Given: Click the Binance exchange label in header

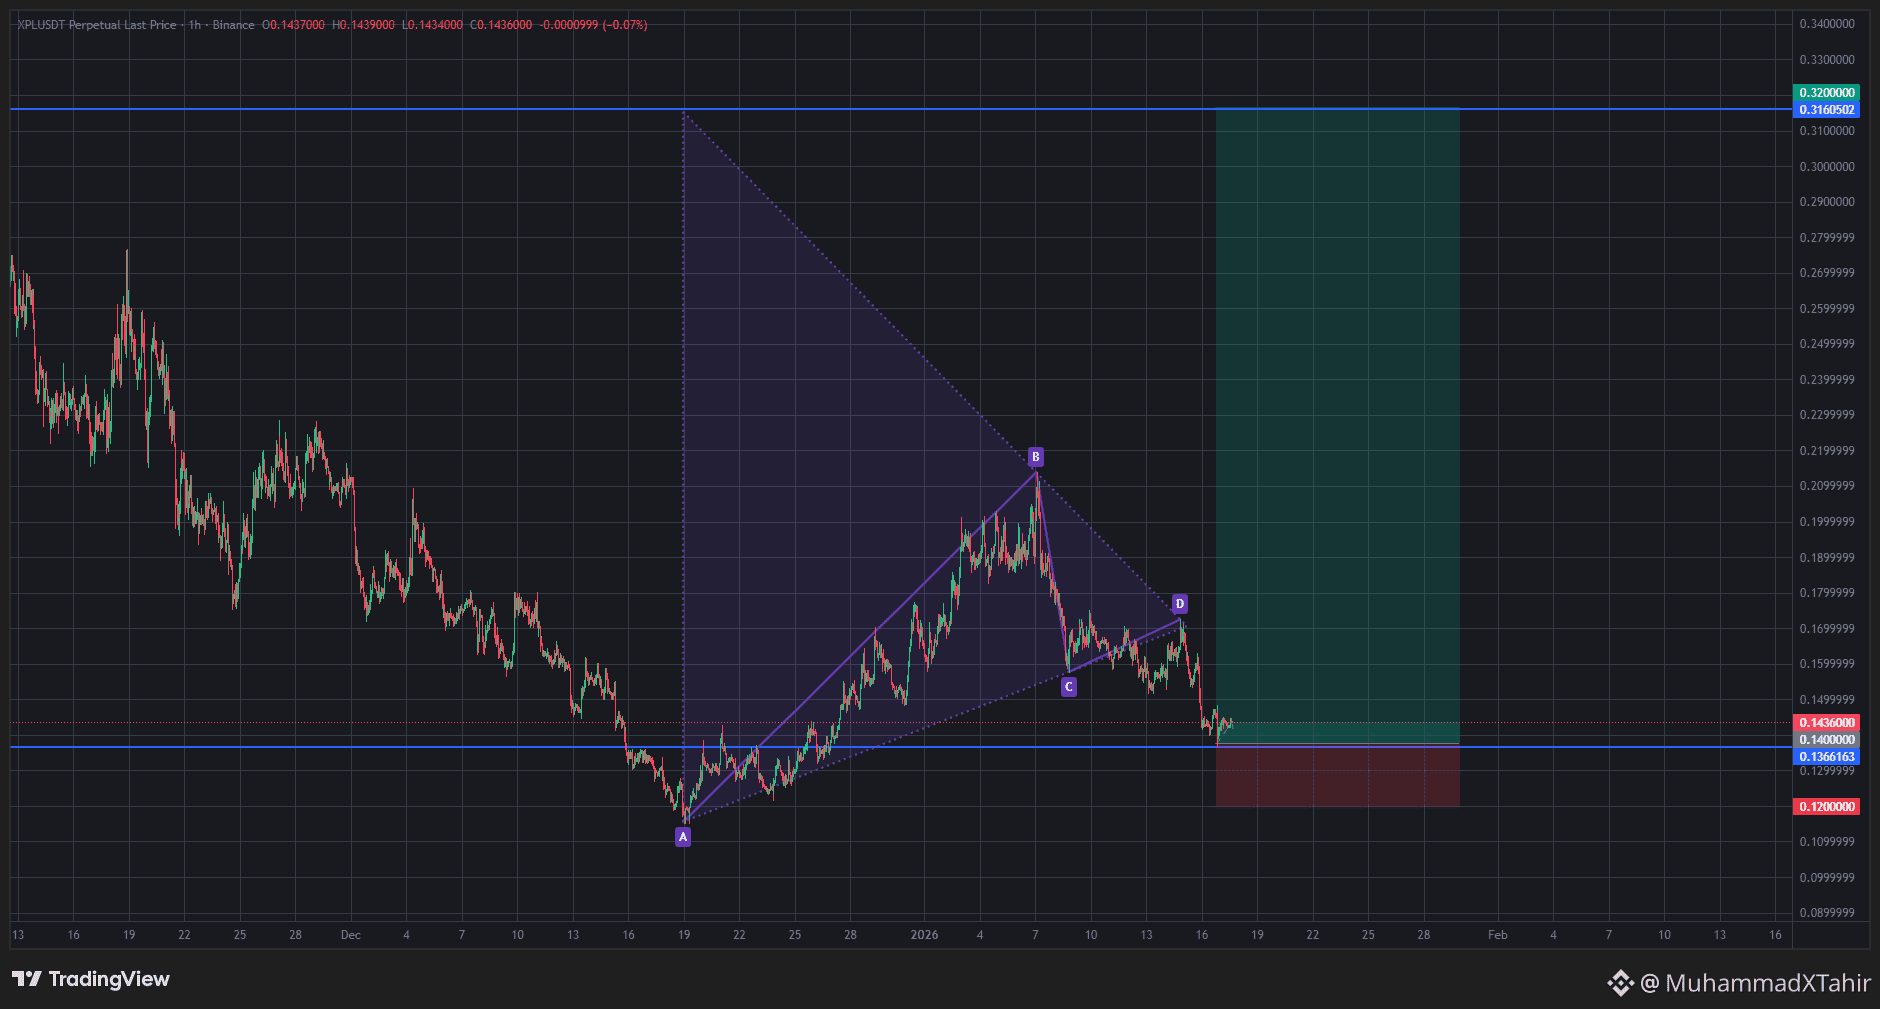Looking at the screenshot, I should (x=233, y=25).
